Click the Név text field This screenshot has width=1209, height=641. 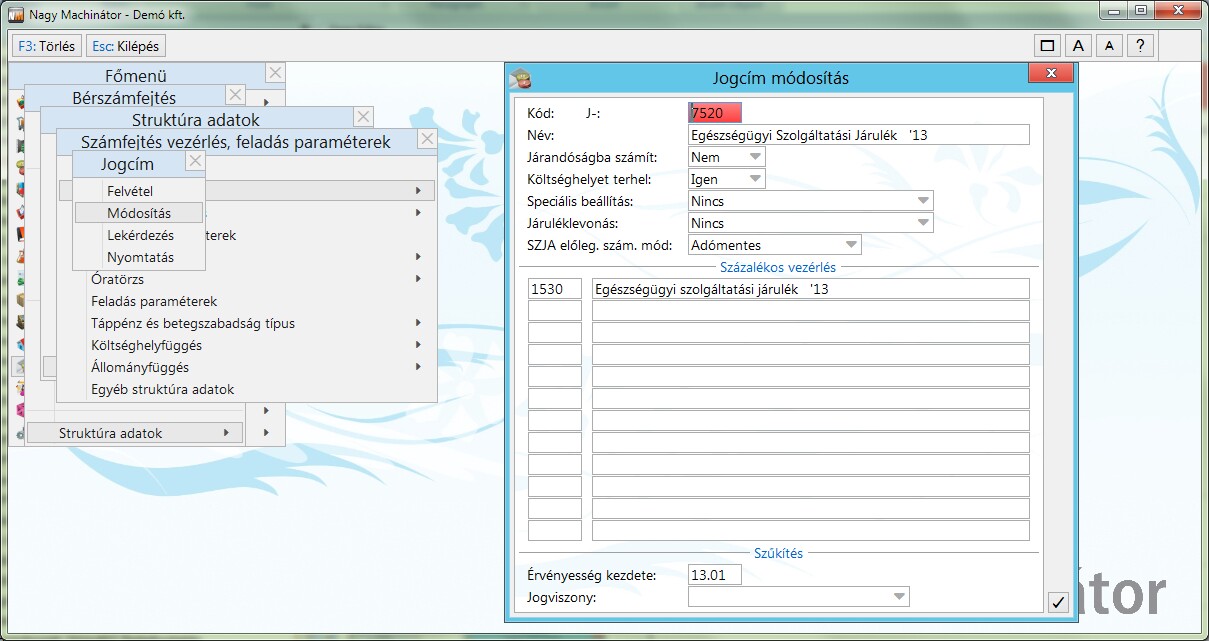tap(858, 135)
